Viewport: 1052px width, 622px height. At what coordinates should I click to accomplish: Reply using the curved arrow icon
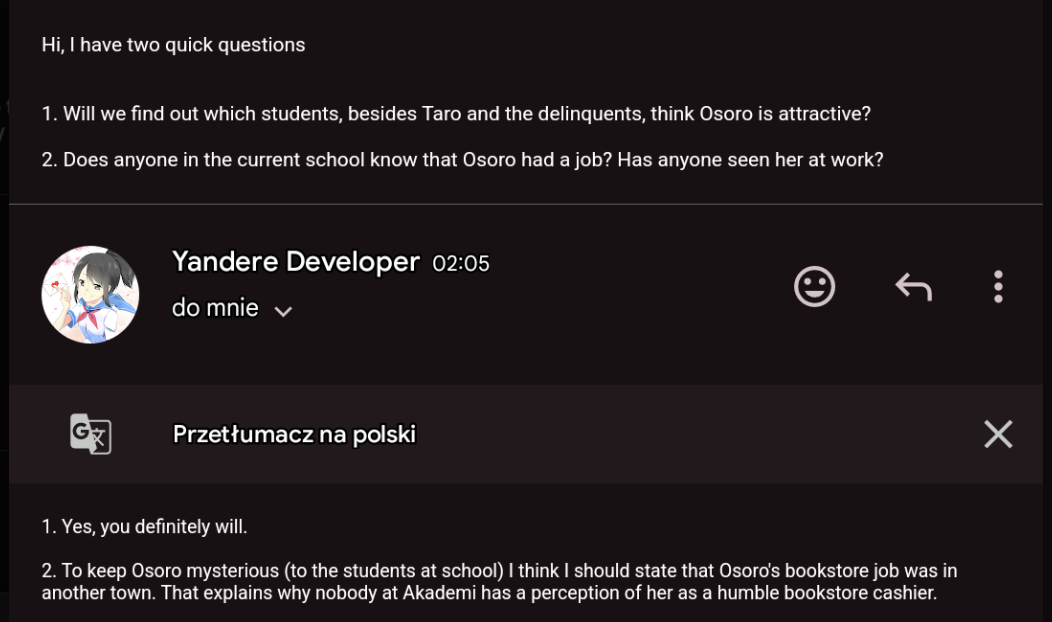(913, 287)
